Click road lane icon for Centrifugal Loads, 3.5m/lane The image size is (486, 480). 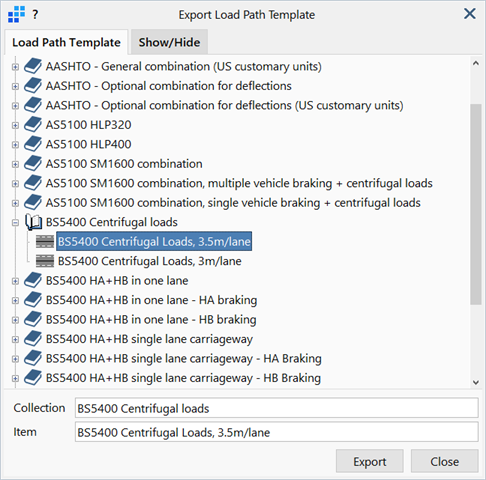point(45,241)
